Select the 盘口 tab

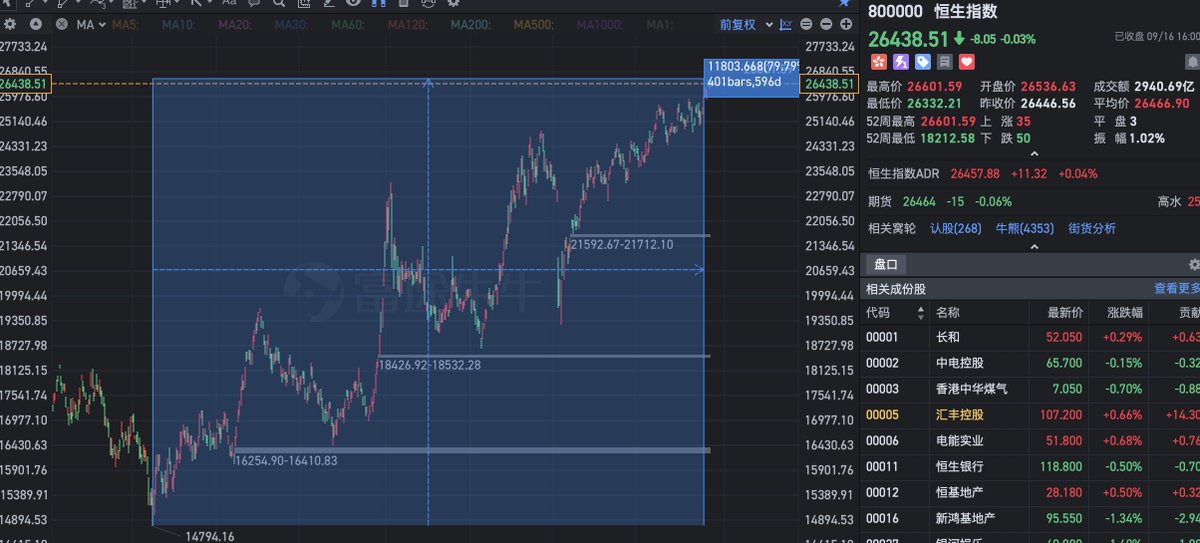tap(886, 264)
